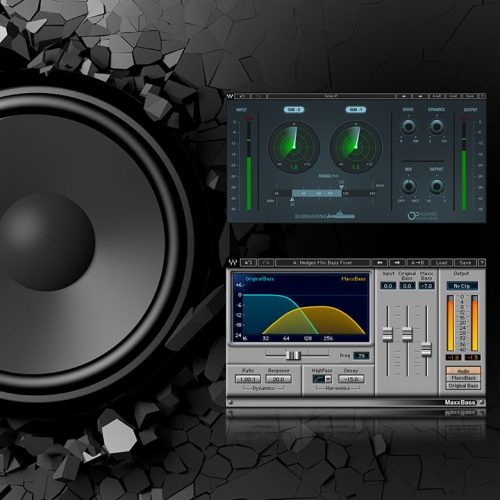
Task: Click the Load button in MaxxBass
Action: tap(441, 263)
